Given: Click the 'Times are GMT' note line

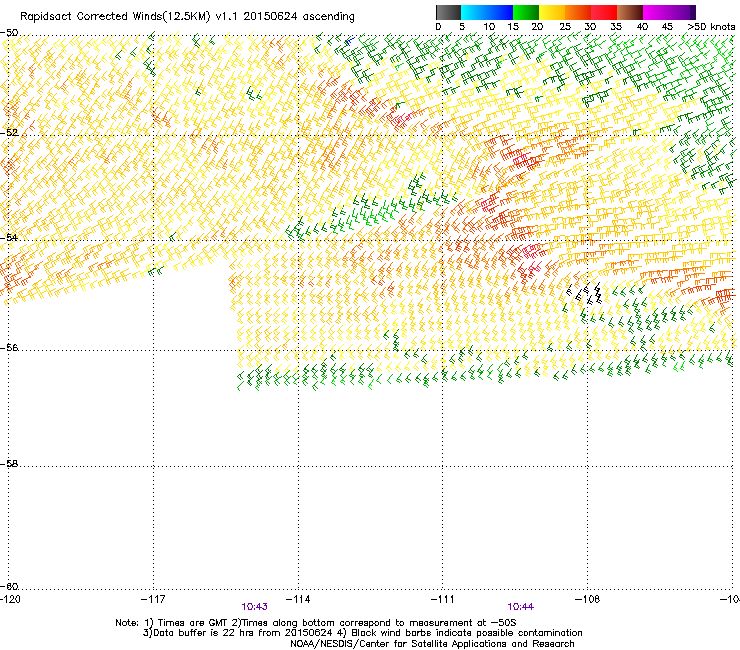Looking at the screenshot, I should (316, 623).
